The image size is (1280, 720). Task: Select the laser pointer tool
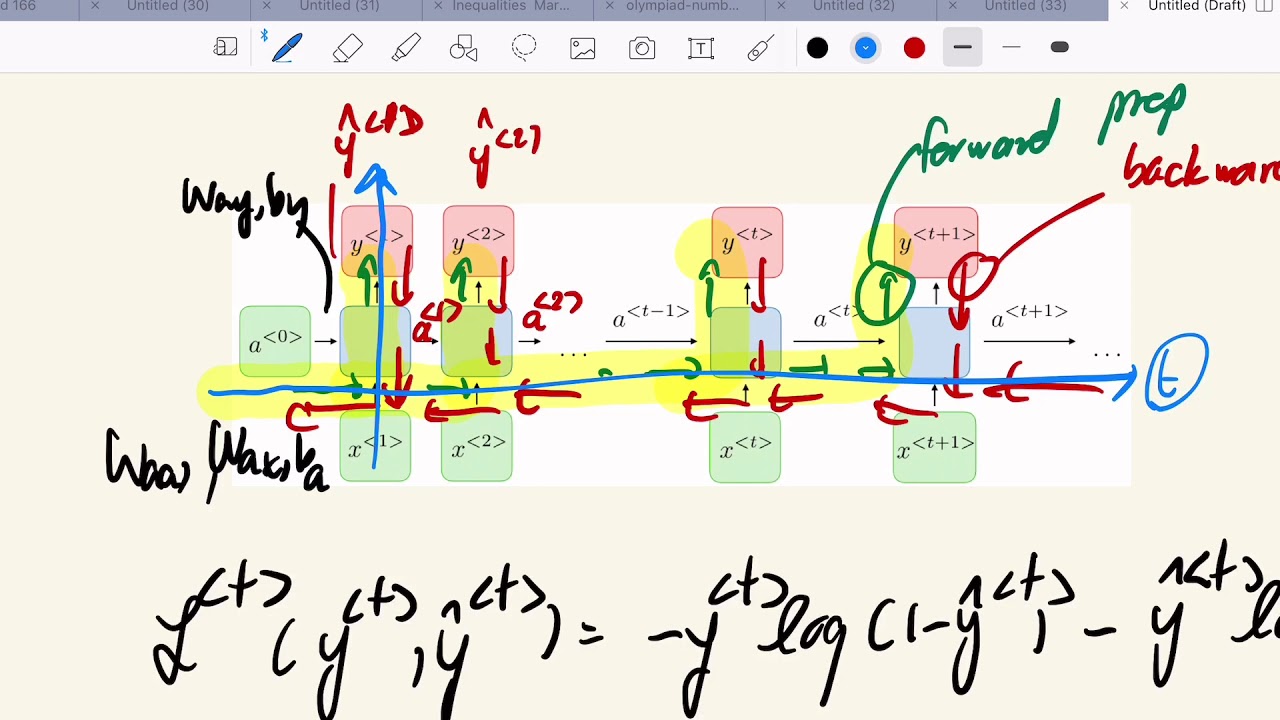pyautogui.click(x=760, y=48)
